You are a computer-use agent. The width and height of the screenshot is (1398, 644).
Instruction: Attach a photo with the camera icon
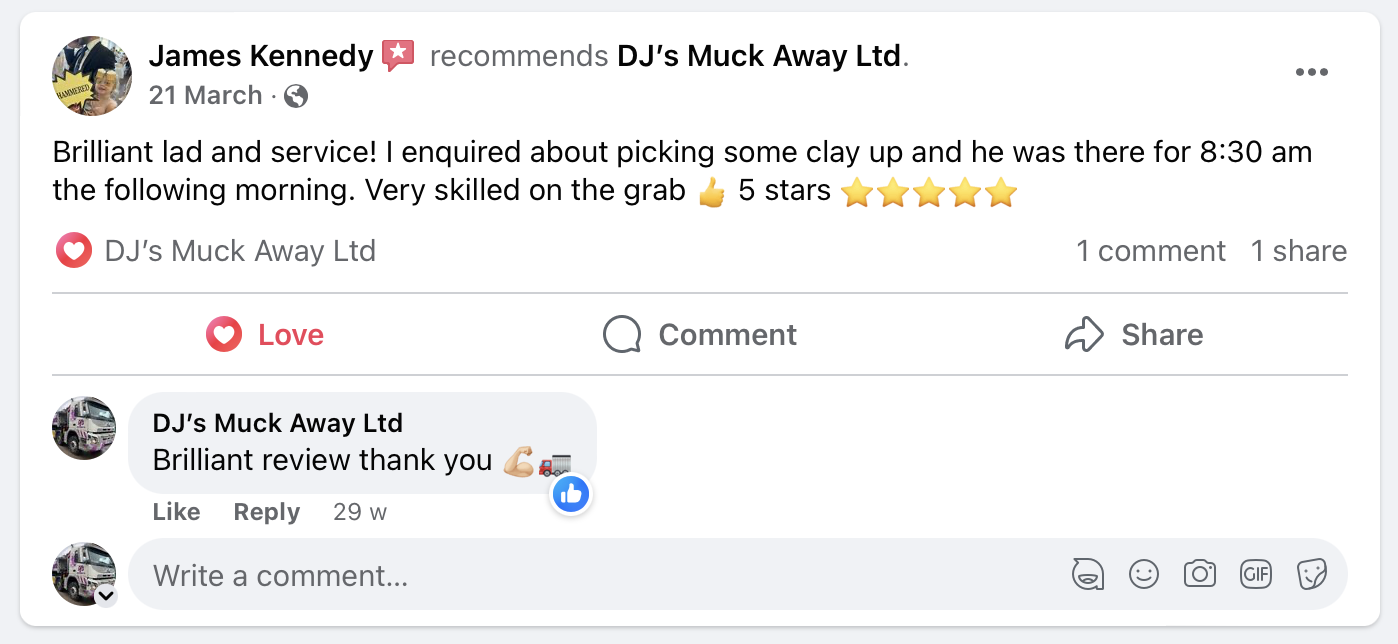(x=1199, y=574)
